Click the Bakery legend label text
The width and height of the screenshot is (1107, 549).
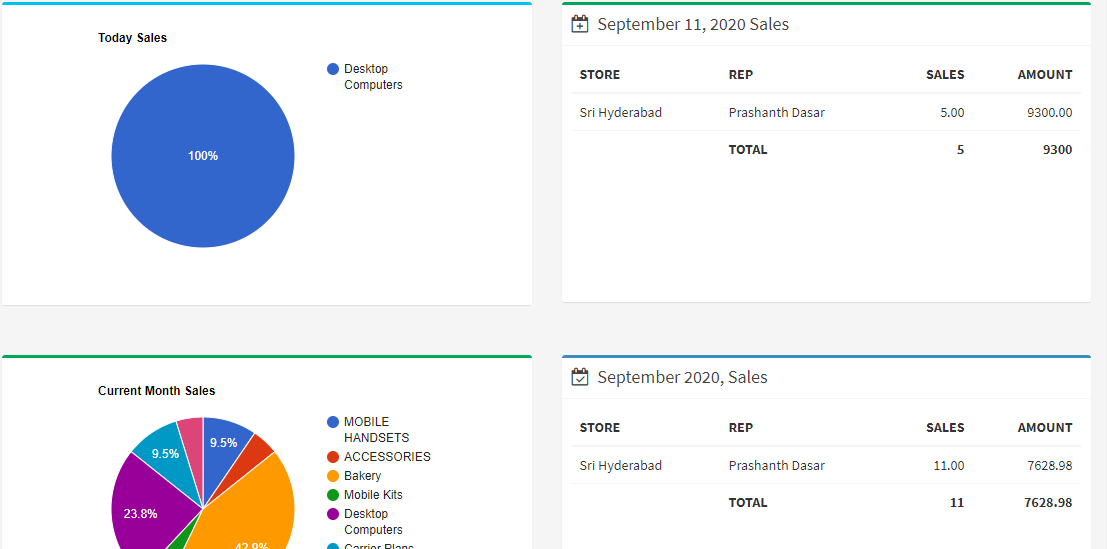click(363, 476)
